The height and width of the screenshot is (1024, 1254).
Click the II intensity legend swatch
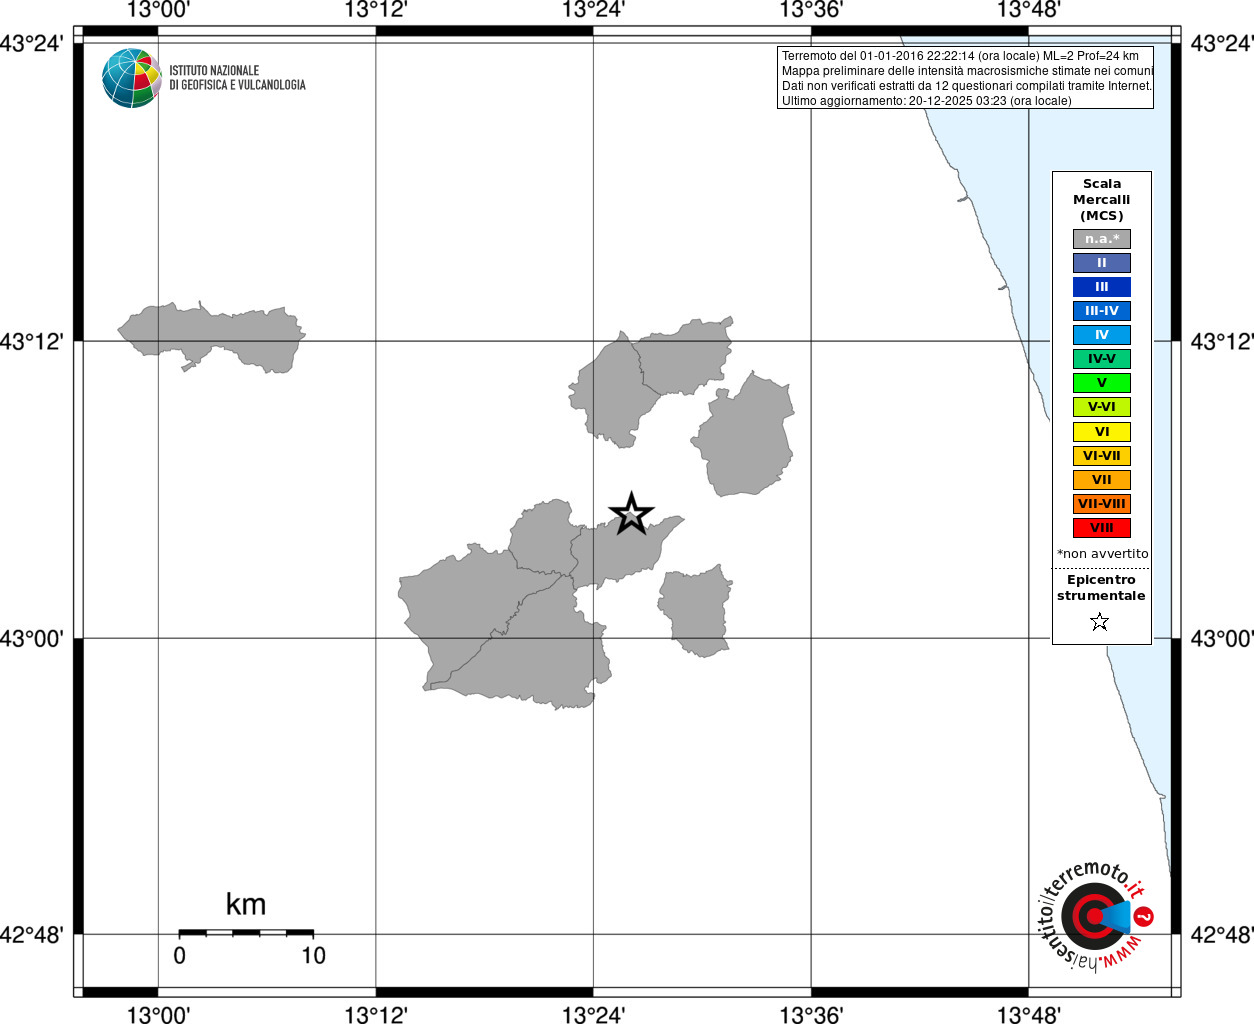1102,263
